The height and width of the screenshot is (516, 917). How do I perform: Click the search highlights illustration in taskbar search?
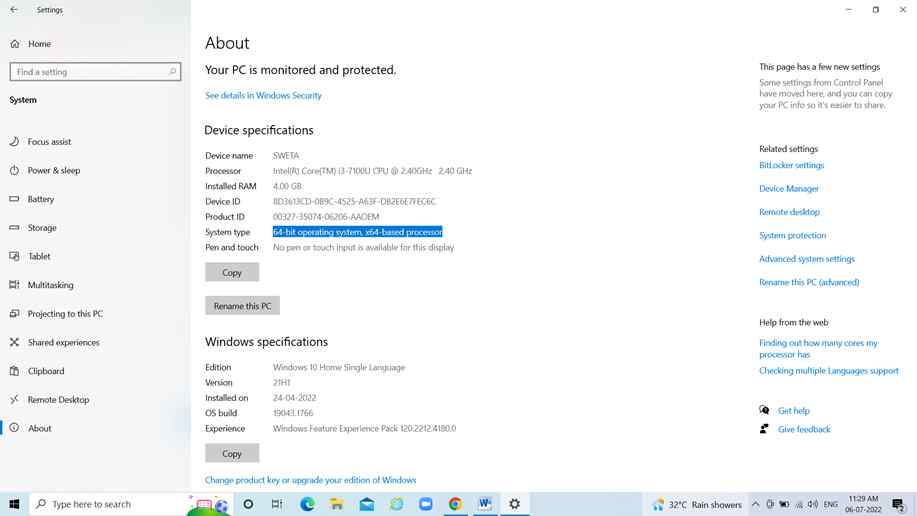coord(209,504)
